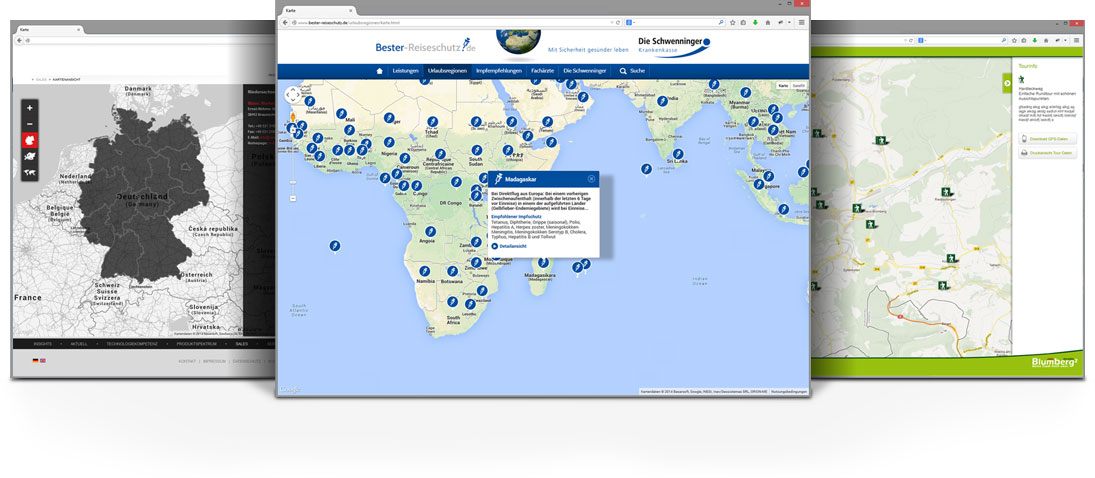Open Die Schwenninger menu item
This screenshot has width=1095, height=478.
click(585, 71)
